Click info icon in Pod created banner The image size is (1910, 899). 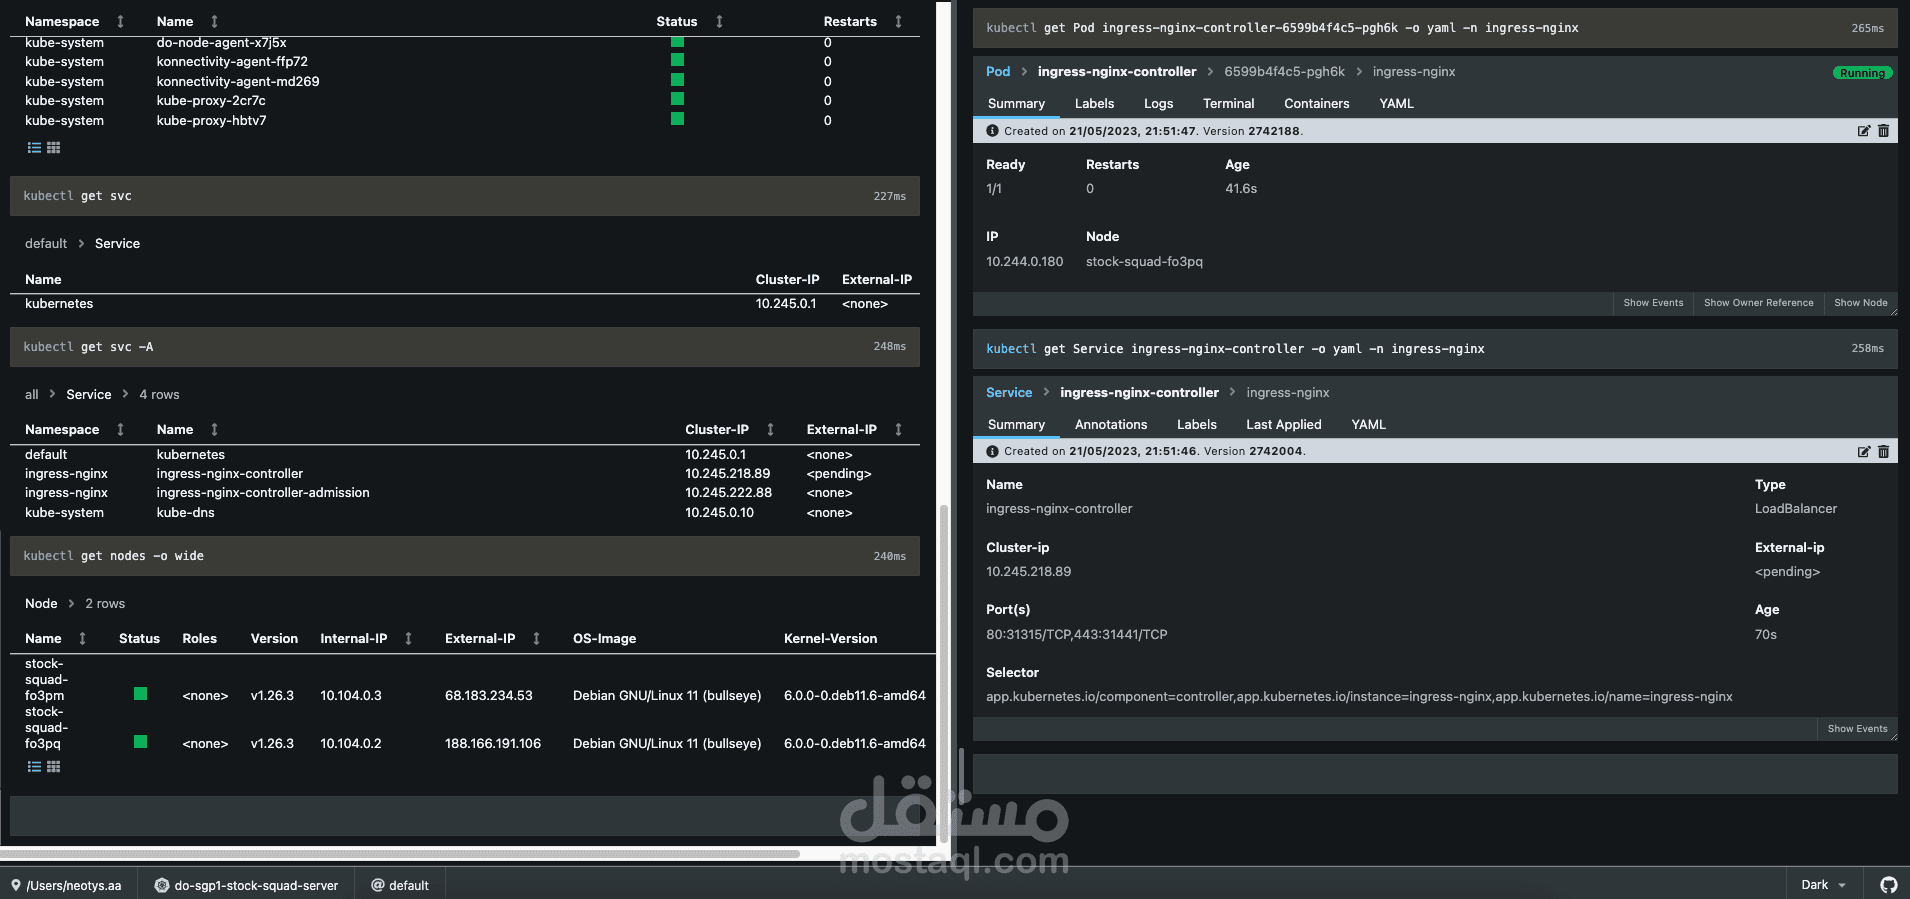pyautogui.click(x=992, y=131)
